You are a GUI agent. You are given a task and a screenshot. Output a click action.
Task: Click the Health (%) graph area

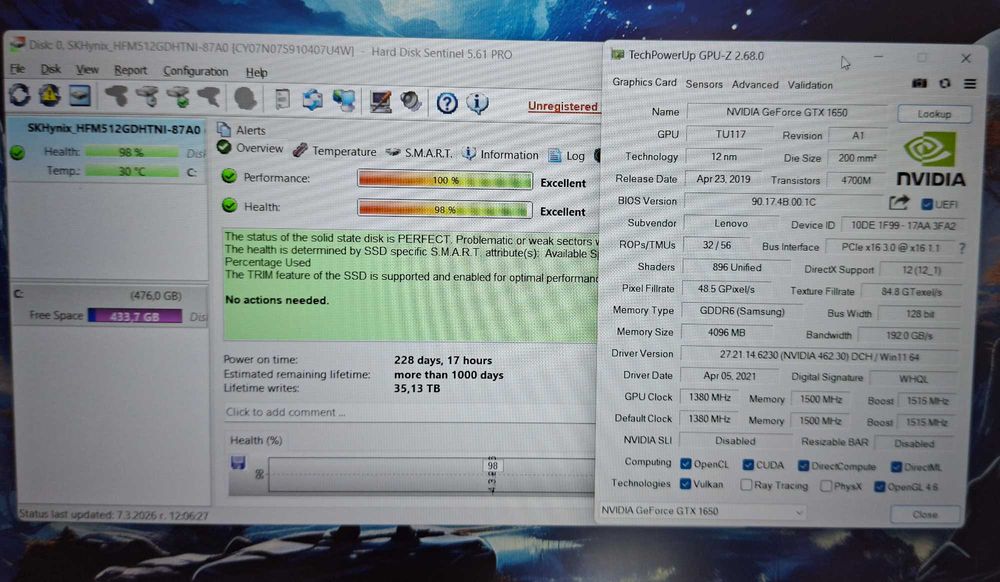point(431,476)
